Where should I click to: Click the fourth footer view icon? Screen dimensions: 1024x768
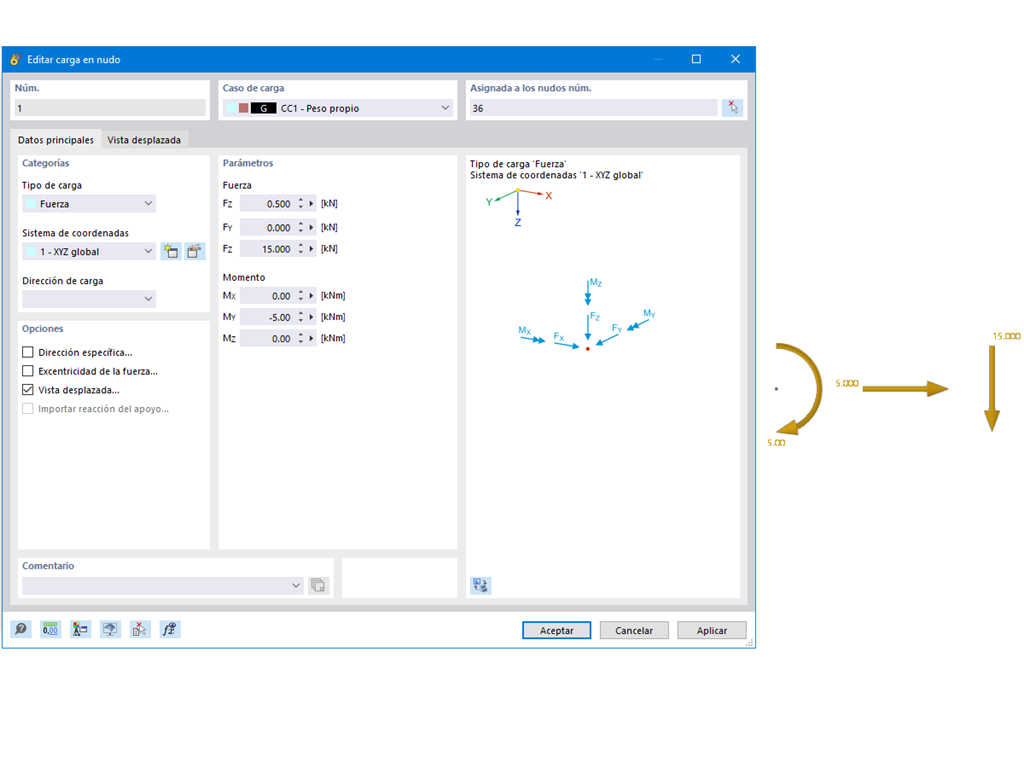pos(110,630)
